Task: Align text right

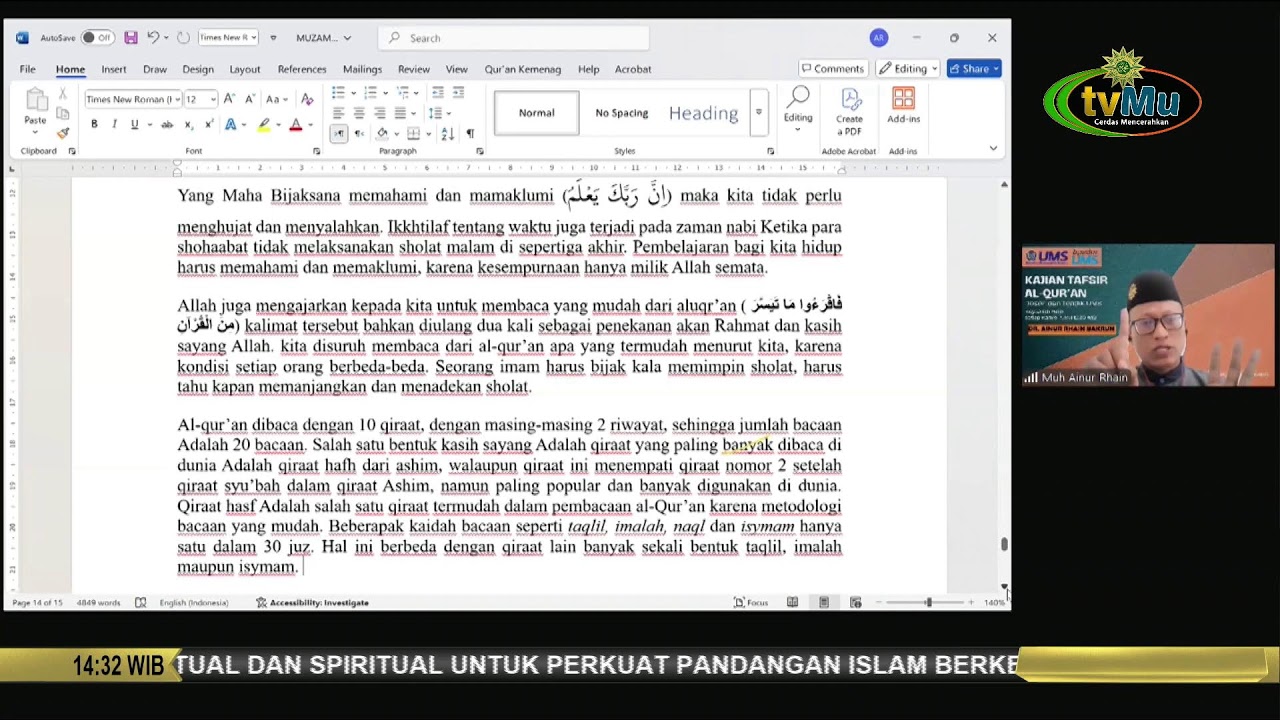Action: point(379,113)
